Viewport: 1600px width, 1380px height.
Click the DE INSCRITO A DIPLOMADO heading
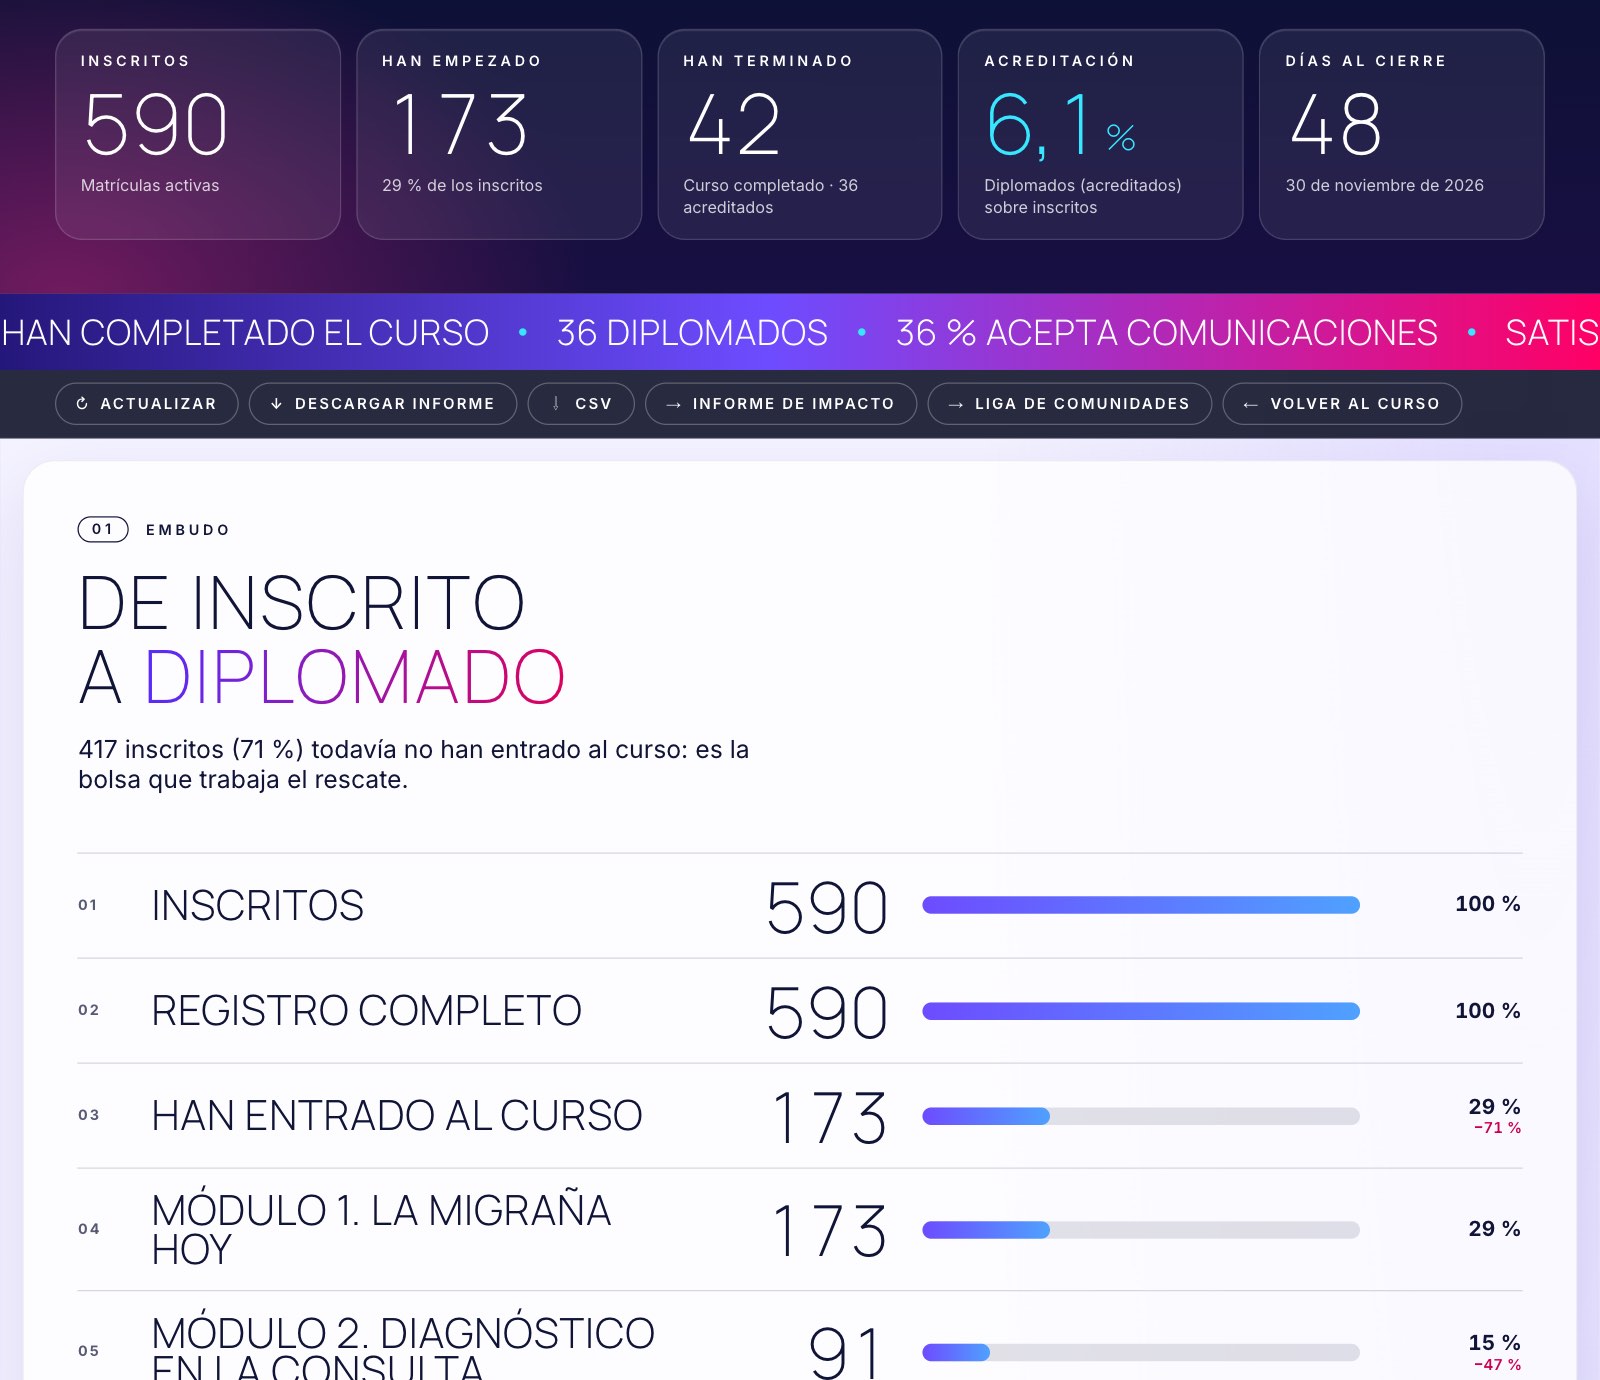tap(322, 640)
